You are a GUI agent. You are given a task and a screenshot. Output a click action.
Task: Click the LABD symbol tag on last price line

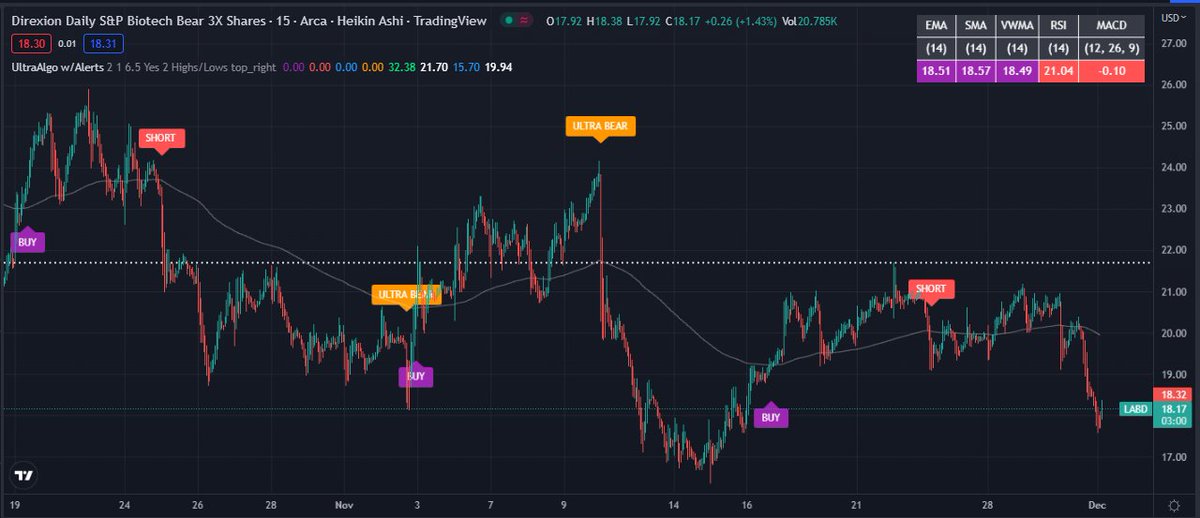click(1135, 409)
